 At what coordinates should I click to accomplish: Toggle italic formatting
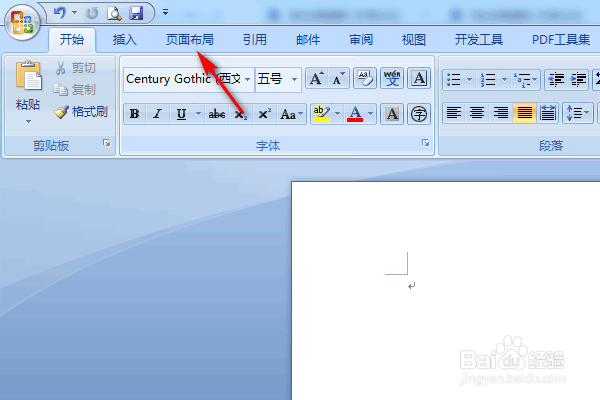coord(157,114)
